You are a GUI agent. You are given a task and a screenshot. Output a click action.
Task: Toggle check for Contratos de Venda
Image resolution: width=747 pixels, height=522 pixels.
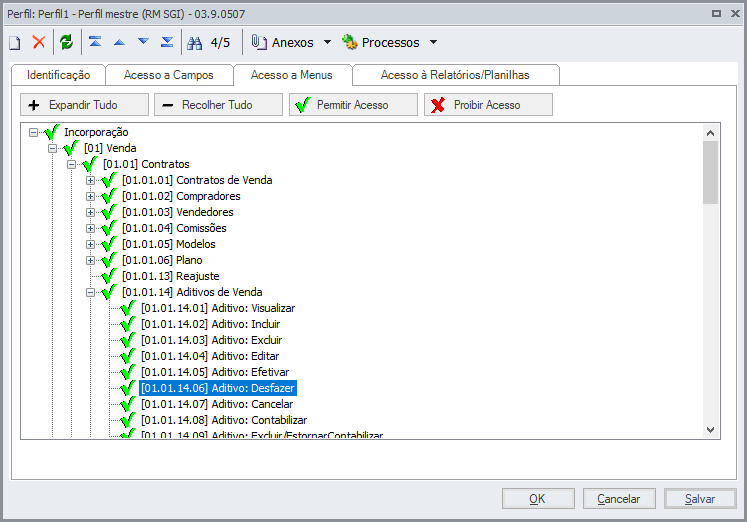point(109,180)
